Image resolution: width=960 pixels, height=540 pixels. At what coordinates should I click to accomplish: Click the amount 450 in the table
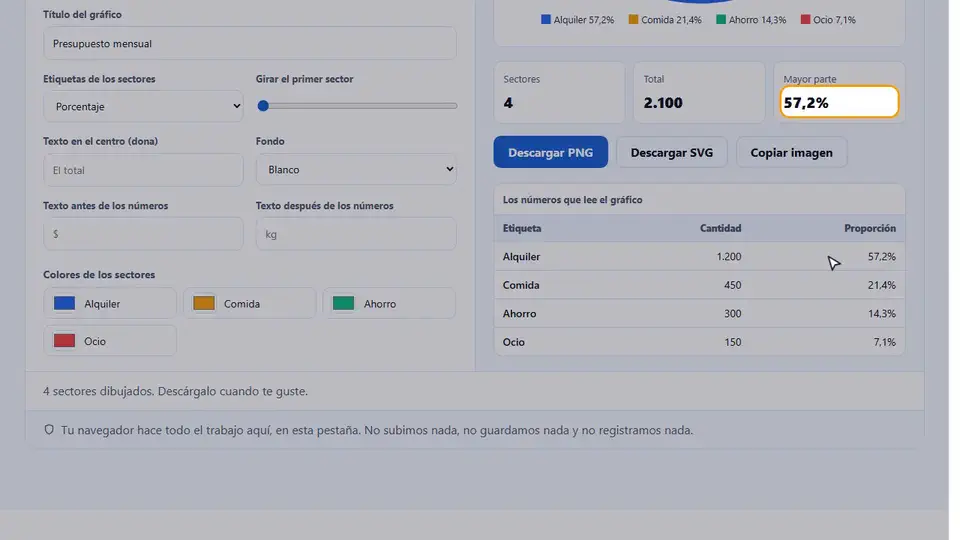732,285
